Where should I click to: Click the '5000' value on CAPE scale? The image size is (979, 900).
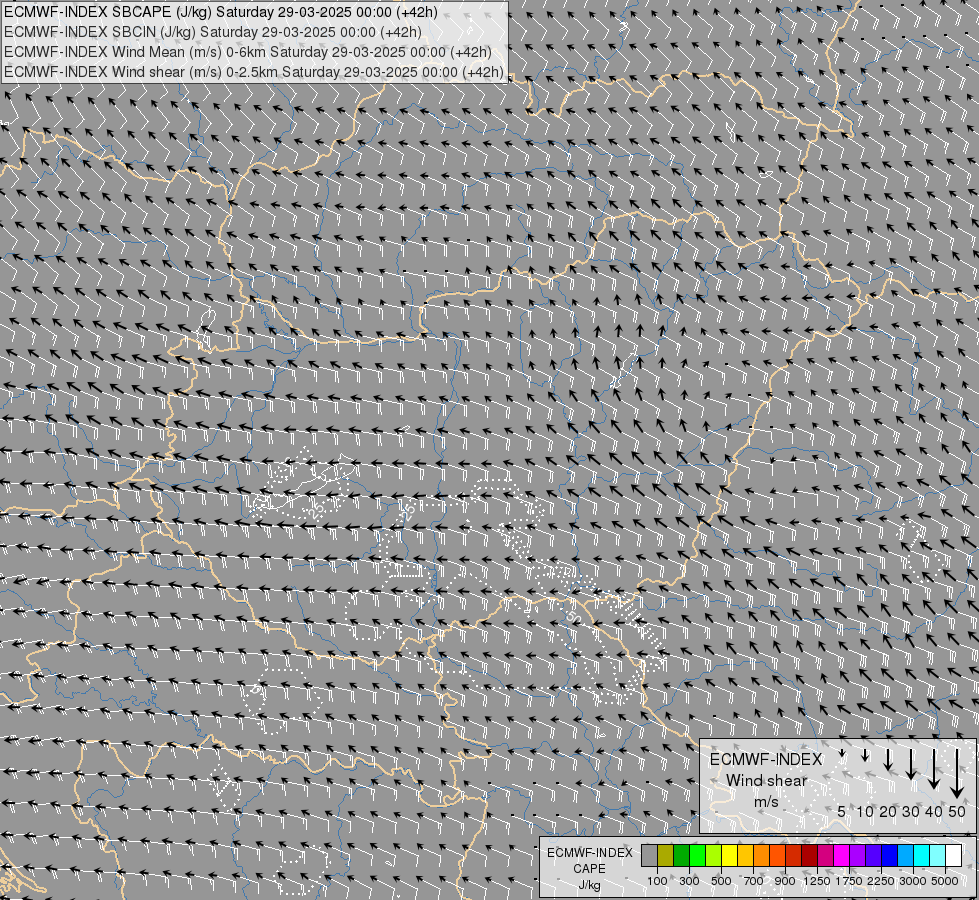944,881
